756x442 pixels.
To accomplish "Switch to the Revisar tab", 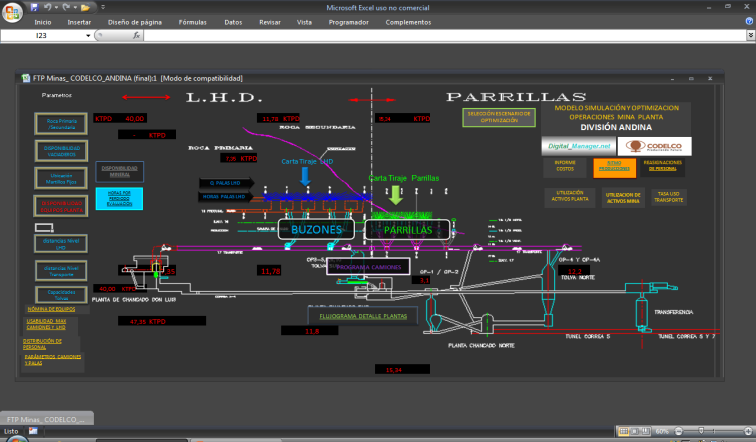I will click(x=270, y=22).
